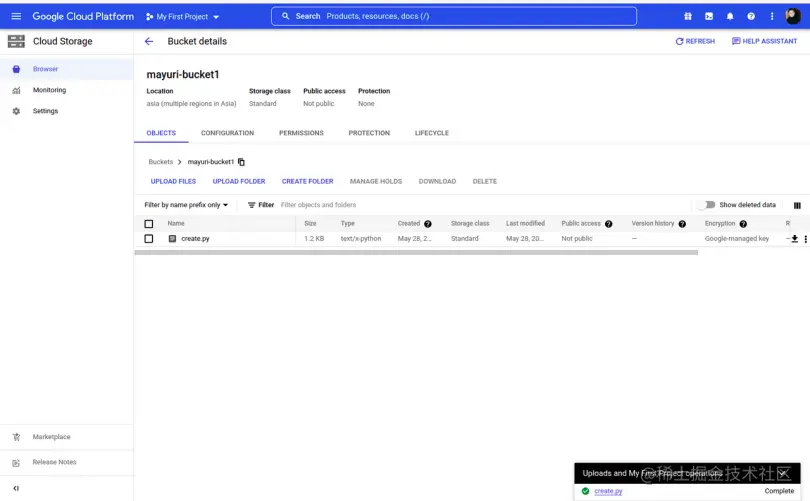810x501 pixels.
Task: Sort by the Name column header
Action: pos(176,223)
